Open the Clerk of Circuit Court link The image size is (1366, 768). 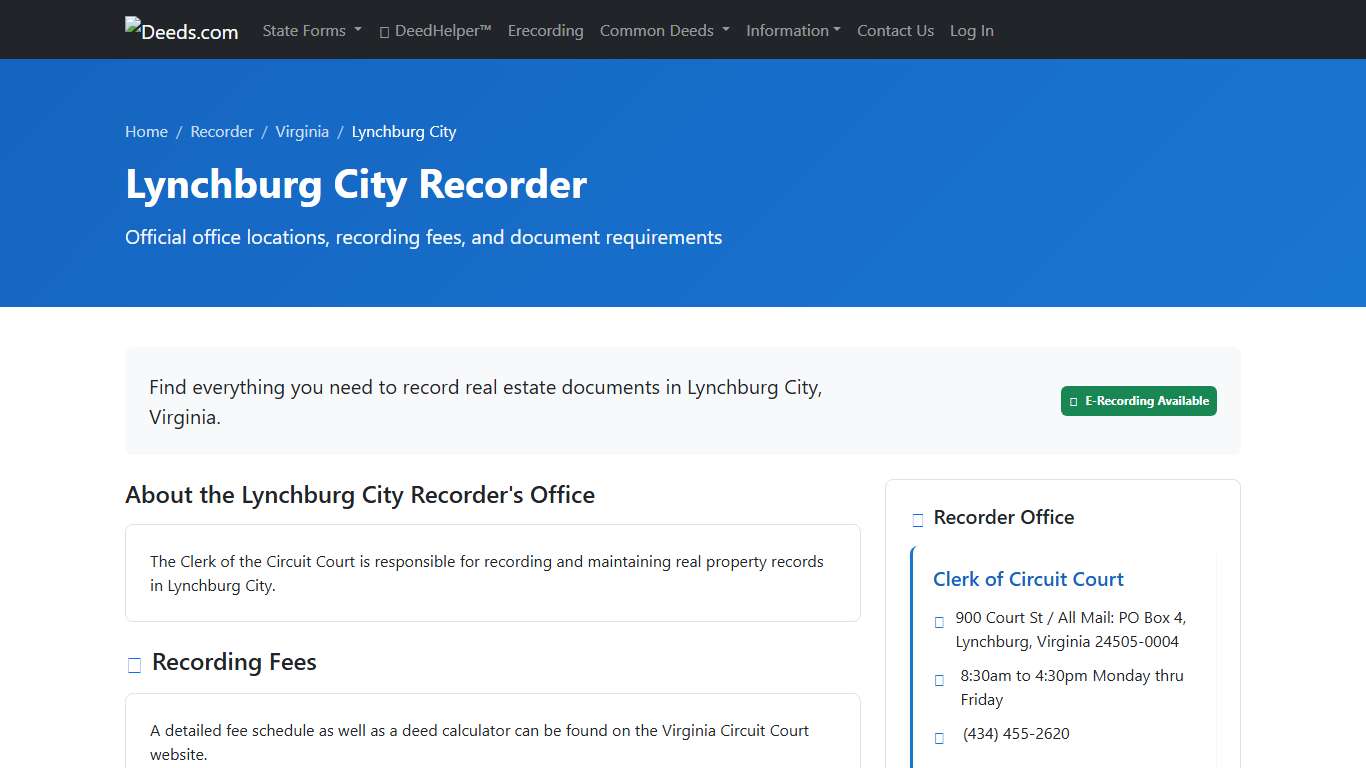tap(1028, 579)
